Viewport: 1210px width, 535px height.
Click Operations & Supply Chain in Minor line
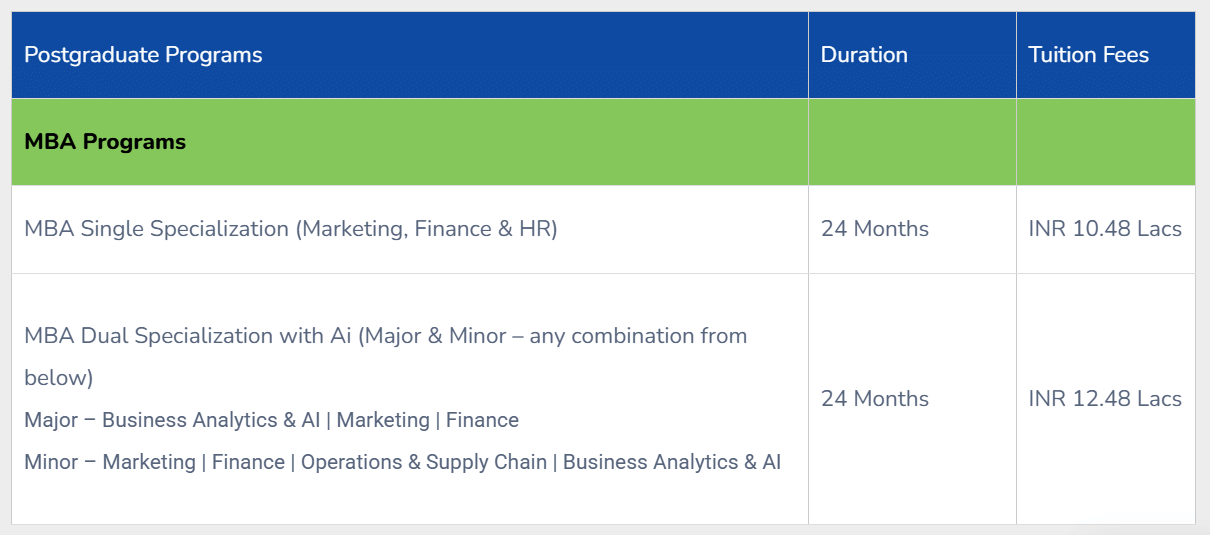tap(424, 462)
